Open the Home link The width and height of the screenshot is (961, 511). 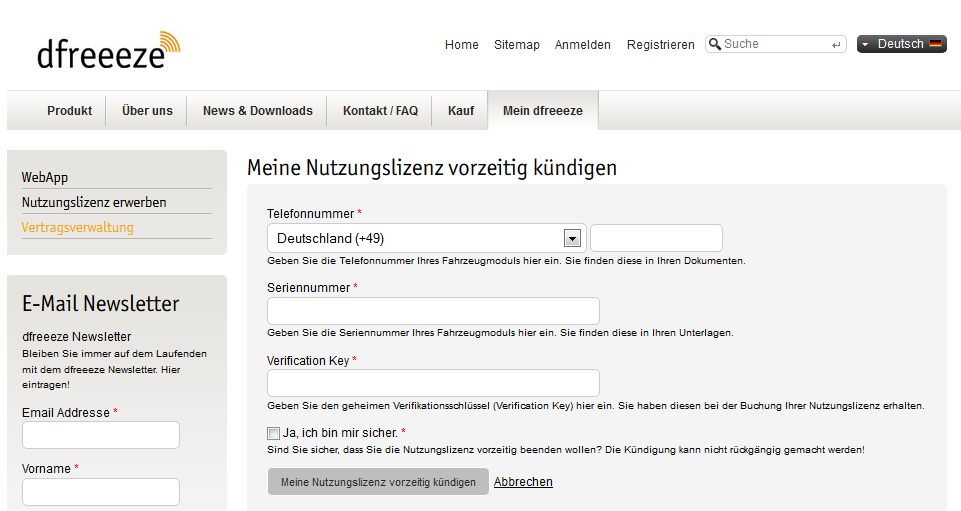tap(462, 45)
